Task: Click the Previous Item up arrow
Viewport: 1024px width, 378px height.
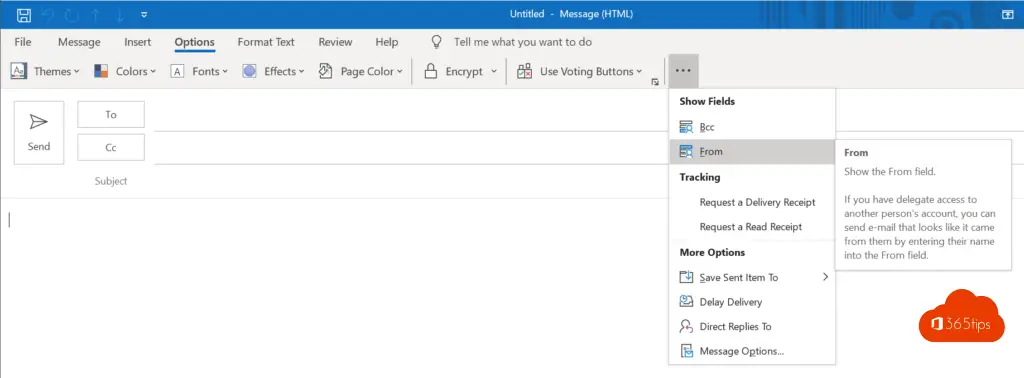Action: click(x=95, y=14)
